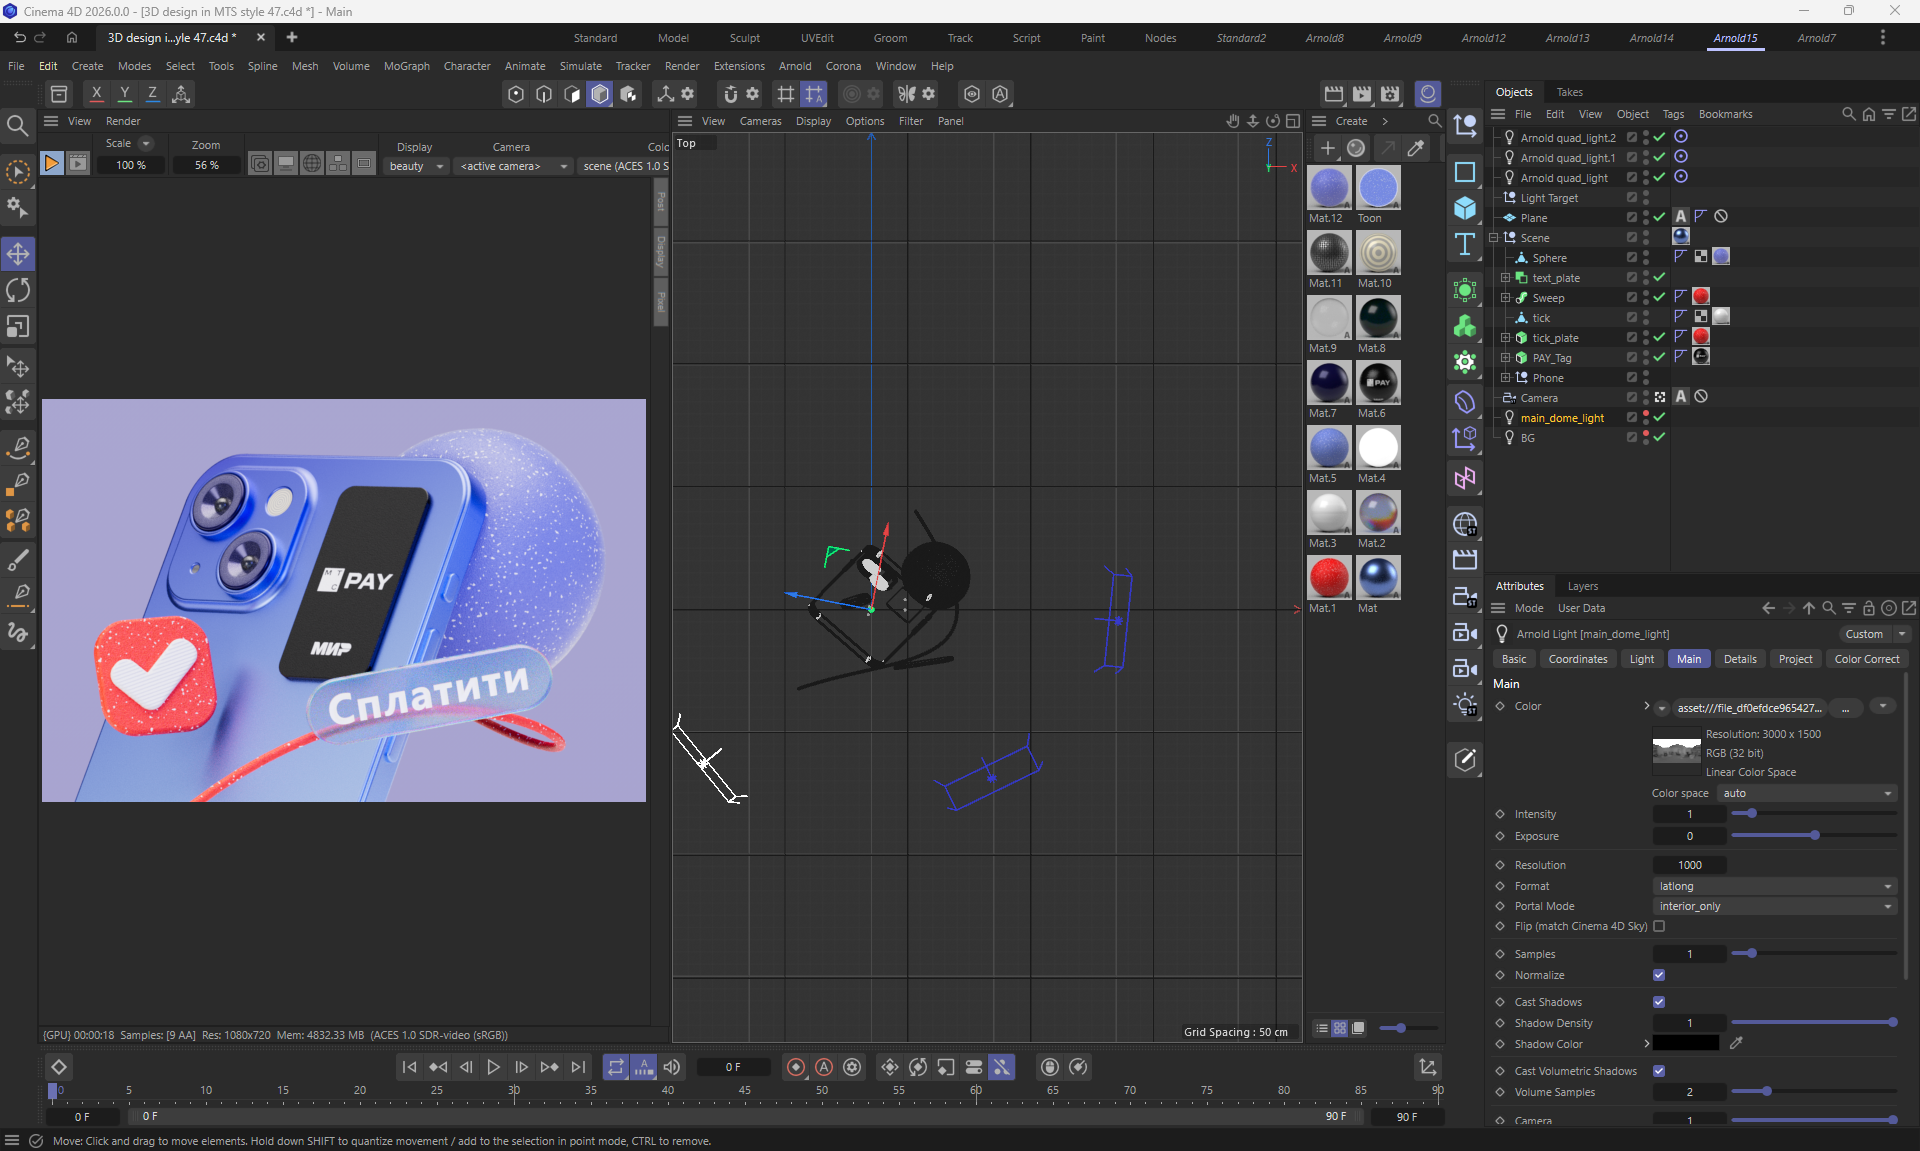1920x1151 pixels.
Task: Expand the Phone object in tree
Action: [x=1505, y=378]
